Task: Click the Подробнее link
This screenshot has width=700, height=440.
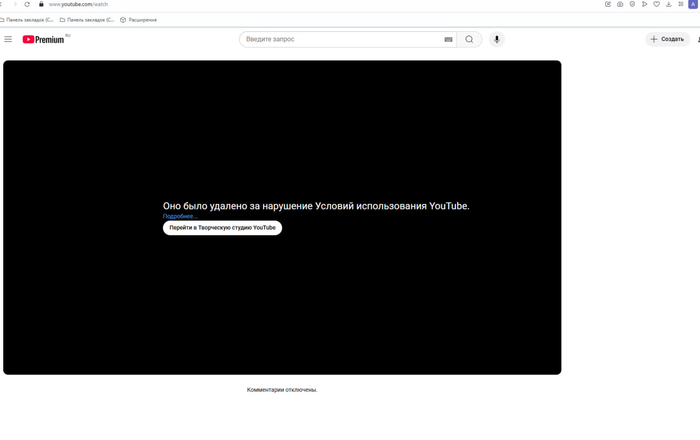Action: pyautogui.click(x=180, y=216)
